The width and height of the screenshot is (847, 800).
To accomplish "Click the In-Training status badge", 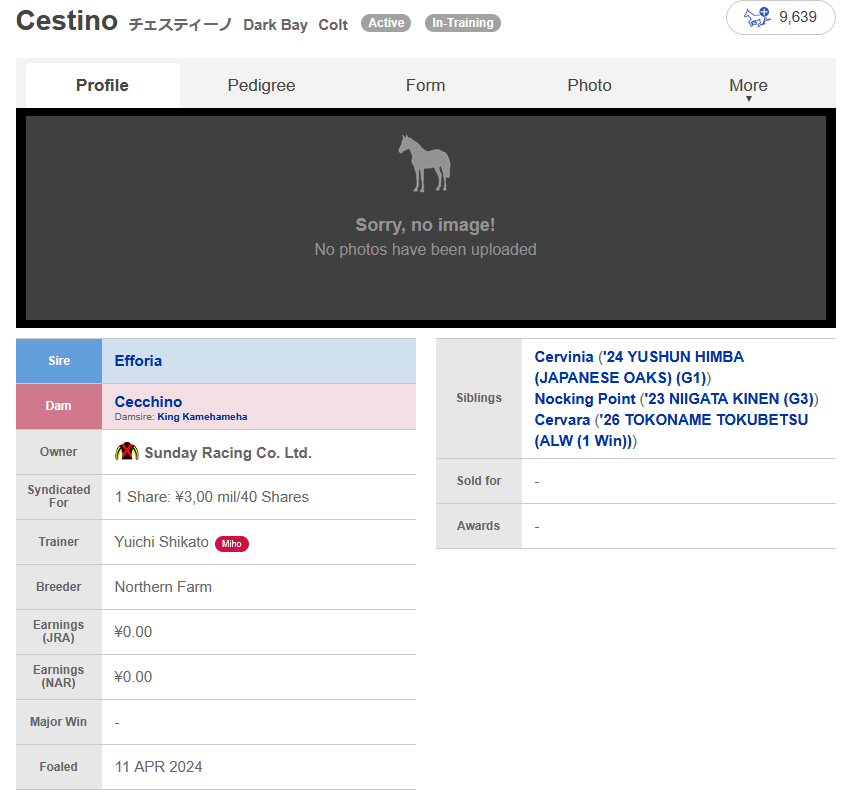I will coord(462,23).
